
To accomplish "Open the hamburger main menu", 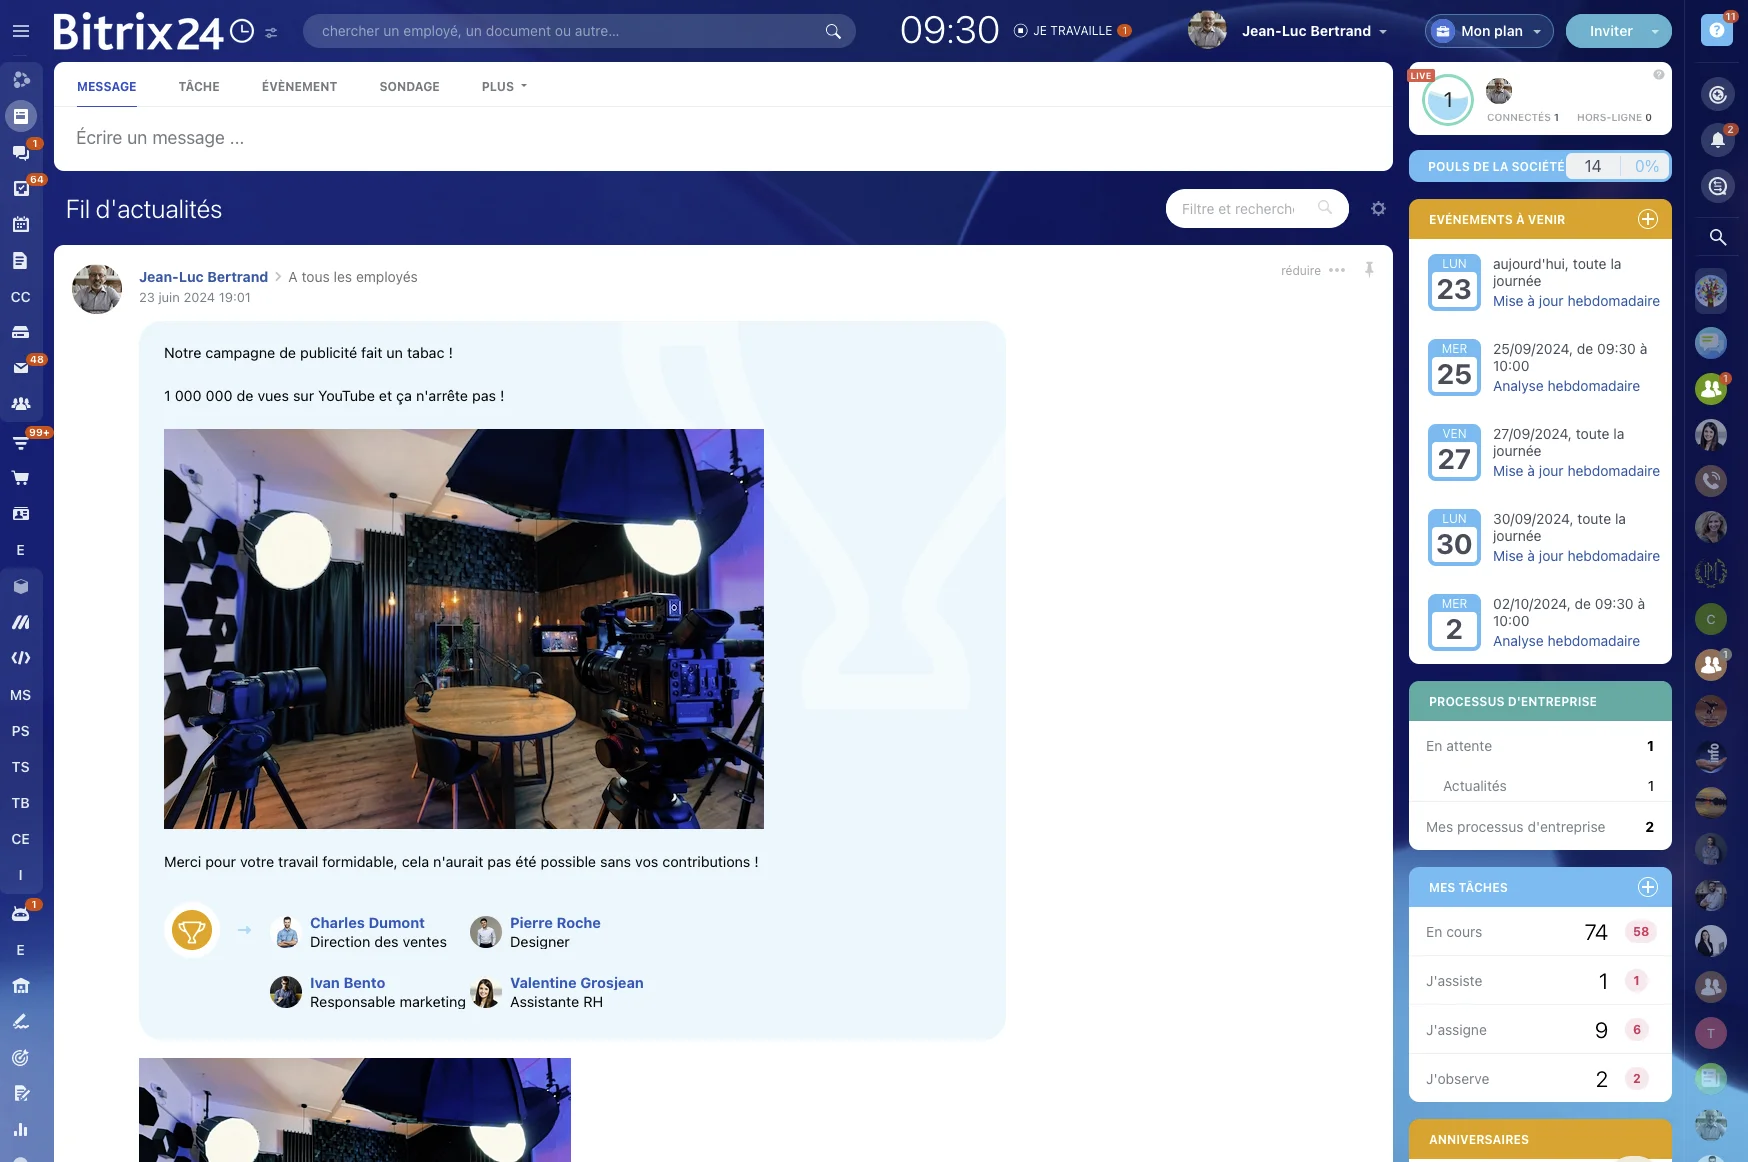I will point(20,31).
